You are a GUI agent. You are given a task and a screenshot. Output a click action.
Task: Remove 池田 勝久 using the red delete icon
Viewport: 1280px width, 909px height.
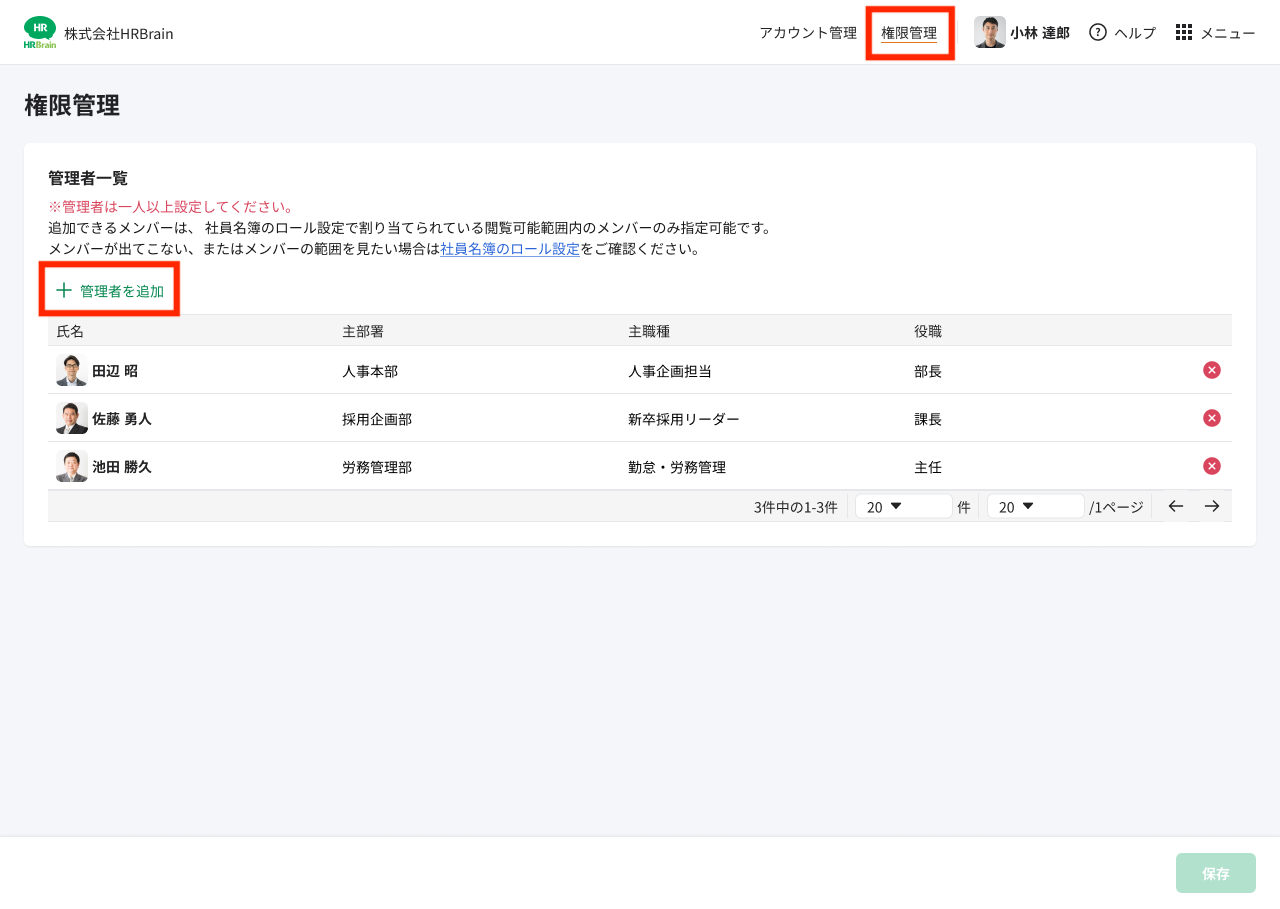tap(1211, 465)
